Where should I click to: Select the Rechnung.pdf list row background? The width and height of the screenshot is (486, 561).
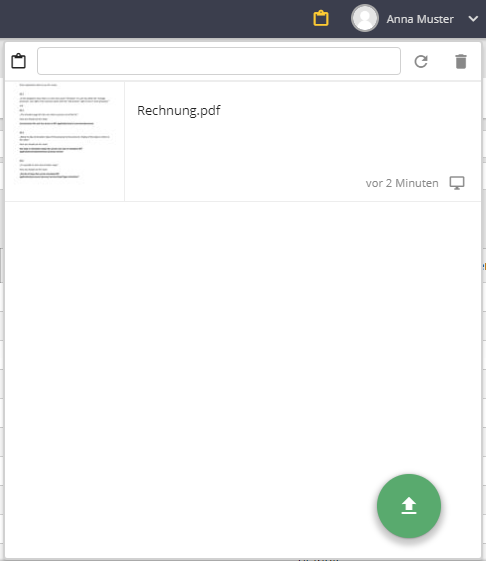click(302, 150)
